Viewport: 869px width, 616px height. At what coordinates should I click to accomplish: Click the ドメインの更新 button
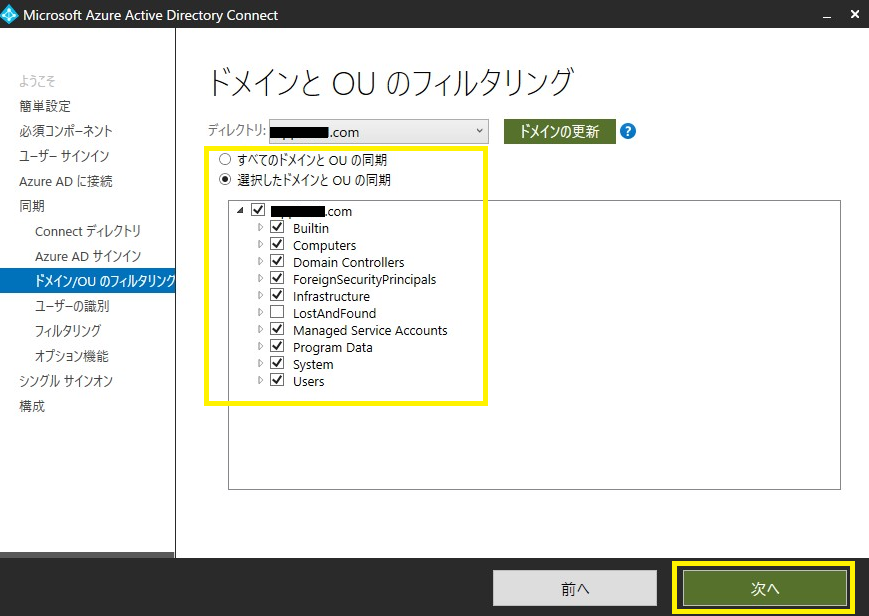coord(560,131)
